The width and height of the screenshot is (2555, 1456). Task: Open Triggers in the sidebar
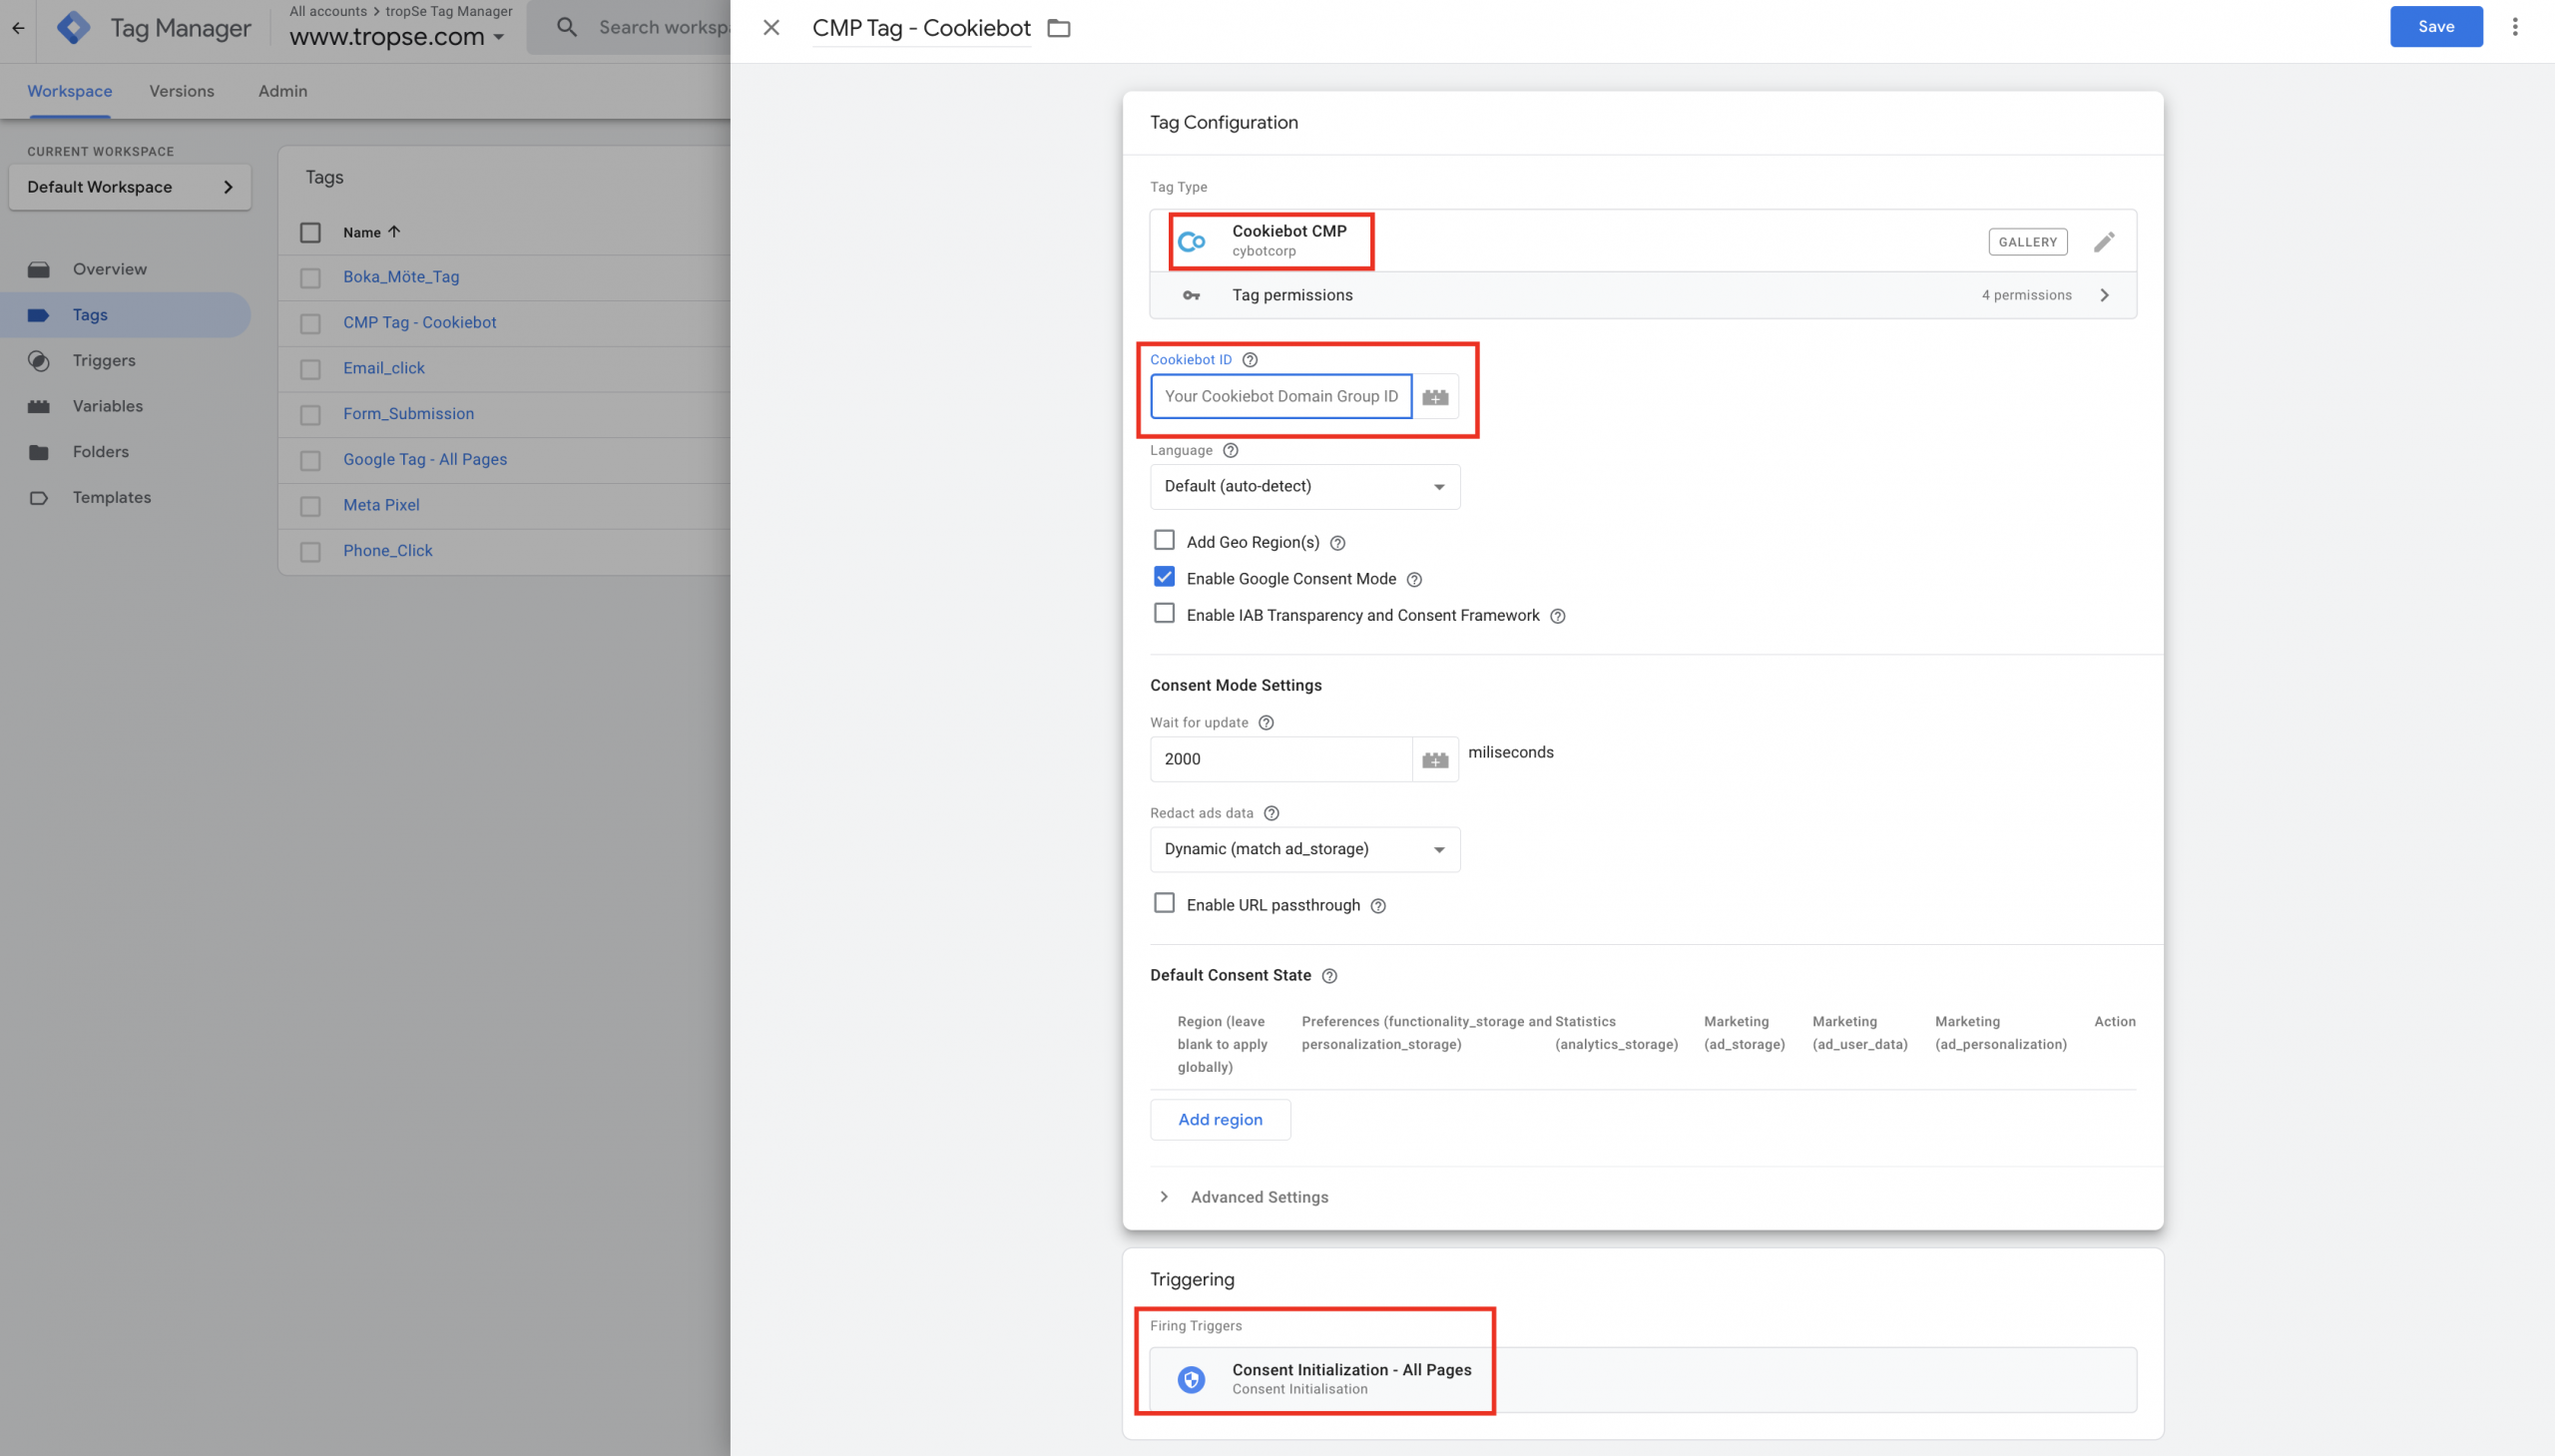point(103,361)
